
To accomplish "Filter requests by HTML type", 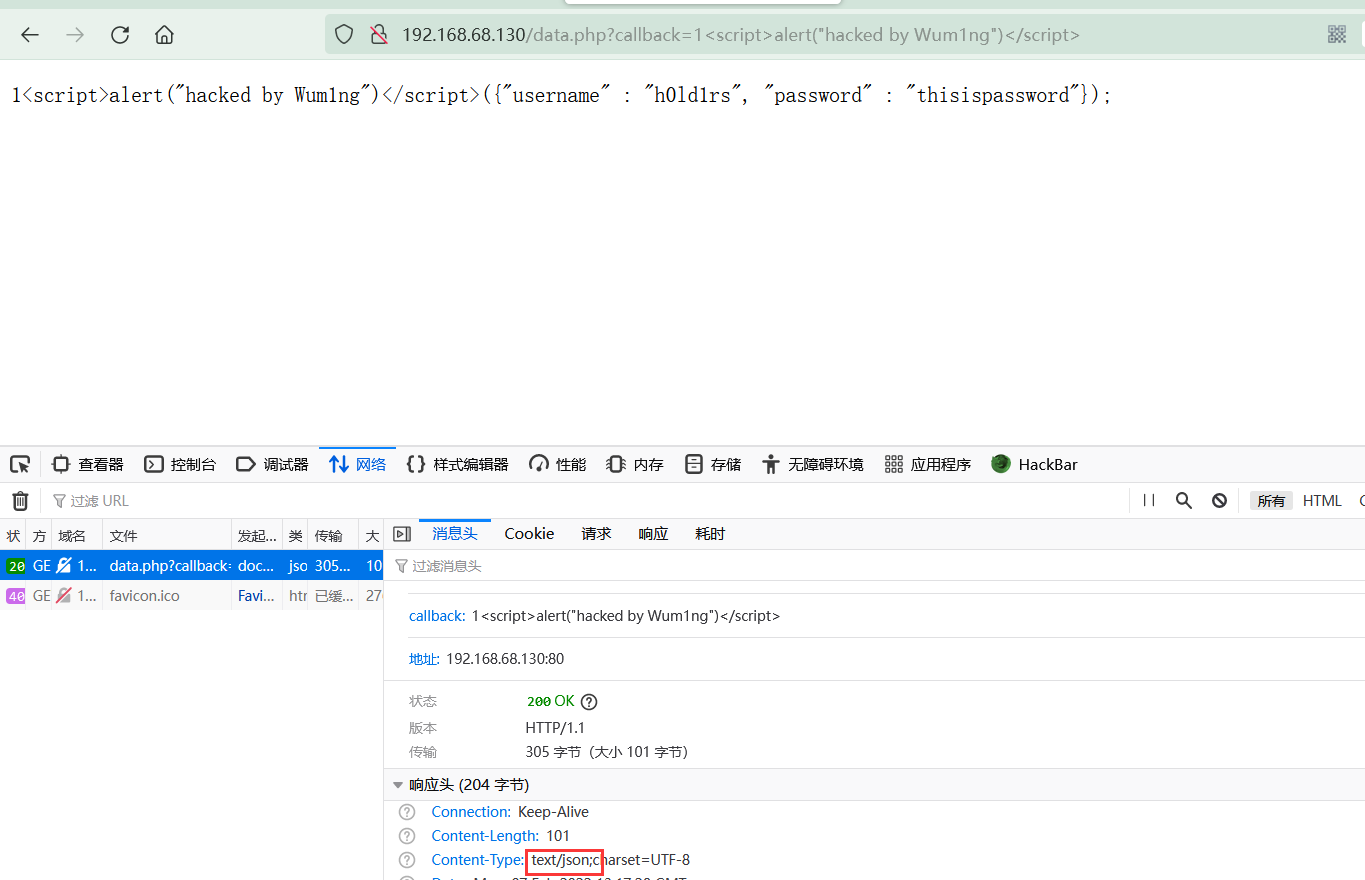I will point(1322,501).
